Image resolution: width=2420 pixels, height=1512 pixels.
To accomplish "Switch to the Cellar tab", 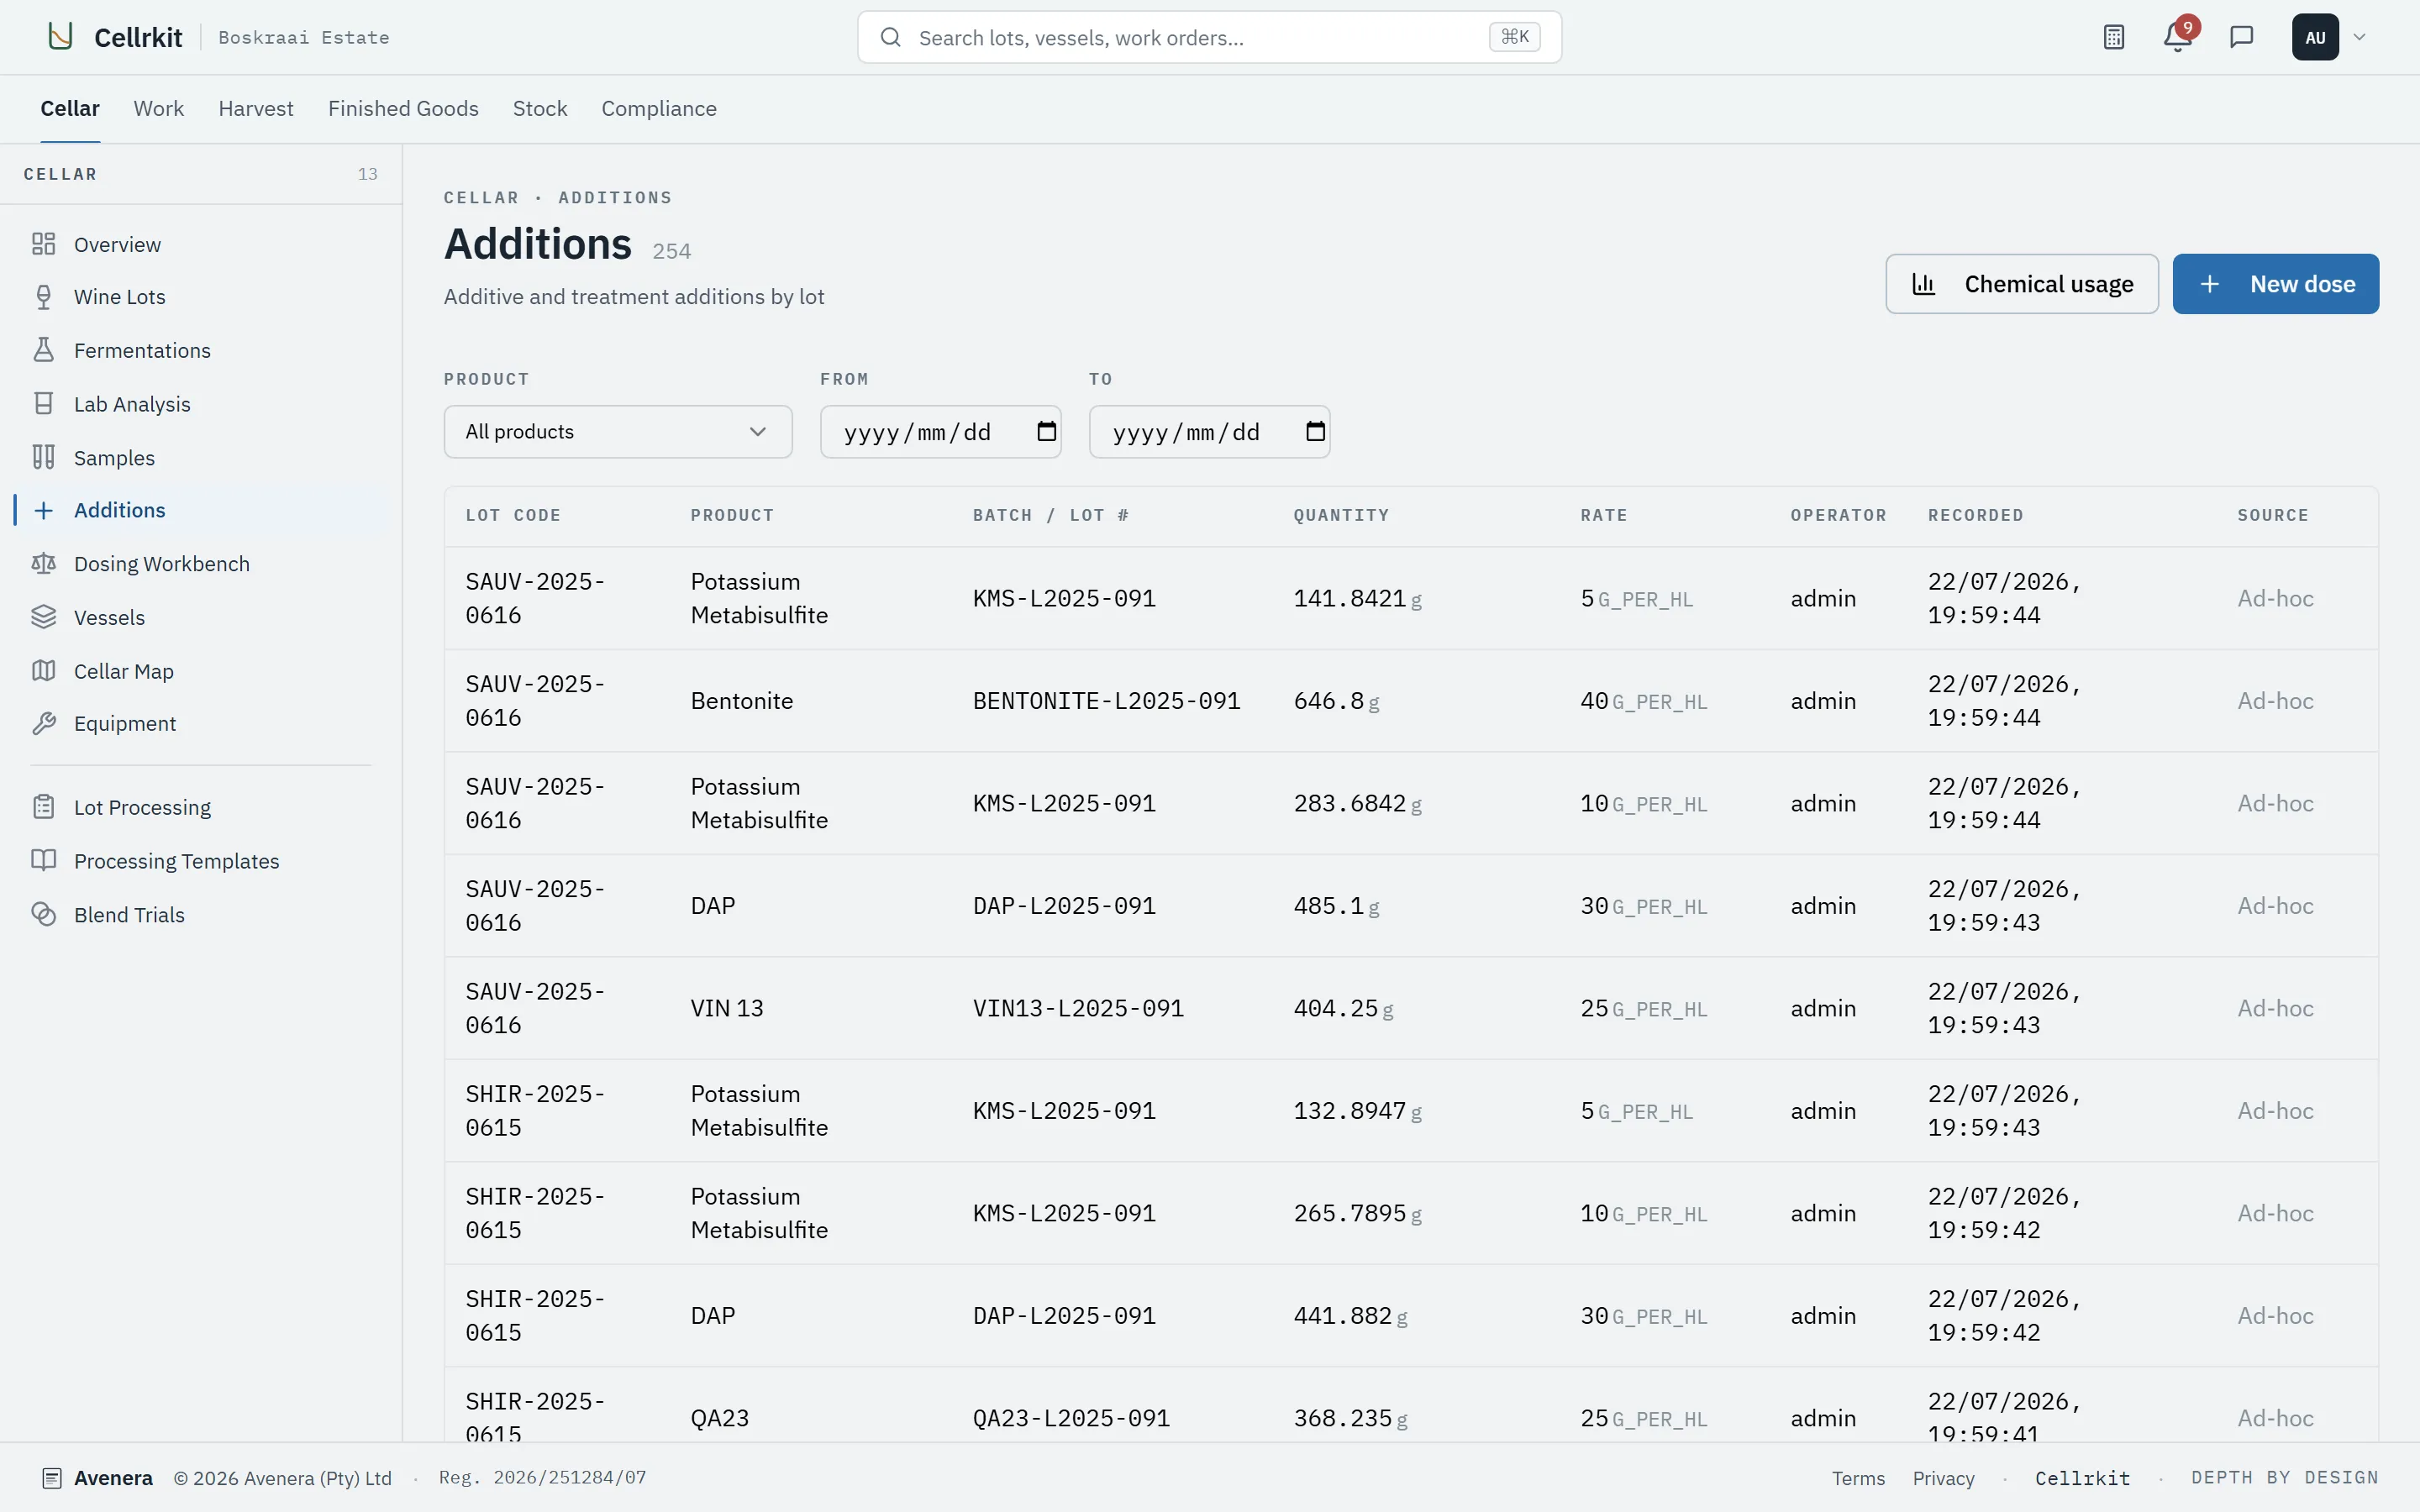I will (70, 108).
